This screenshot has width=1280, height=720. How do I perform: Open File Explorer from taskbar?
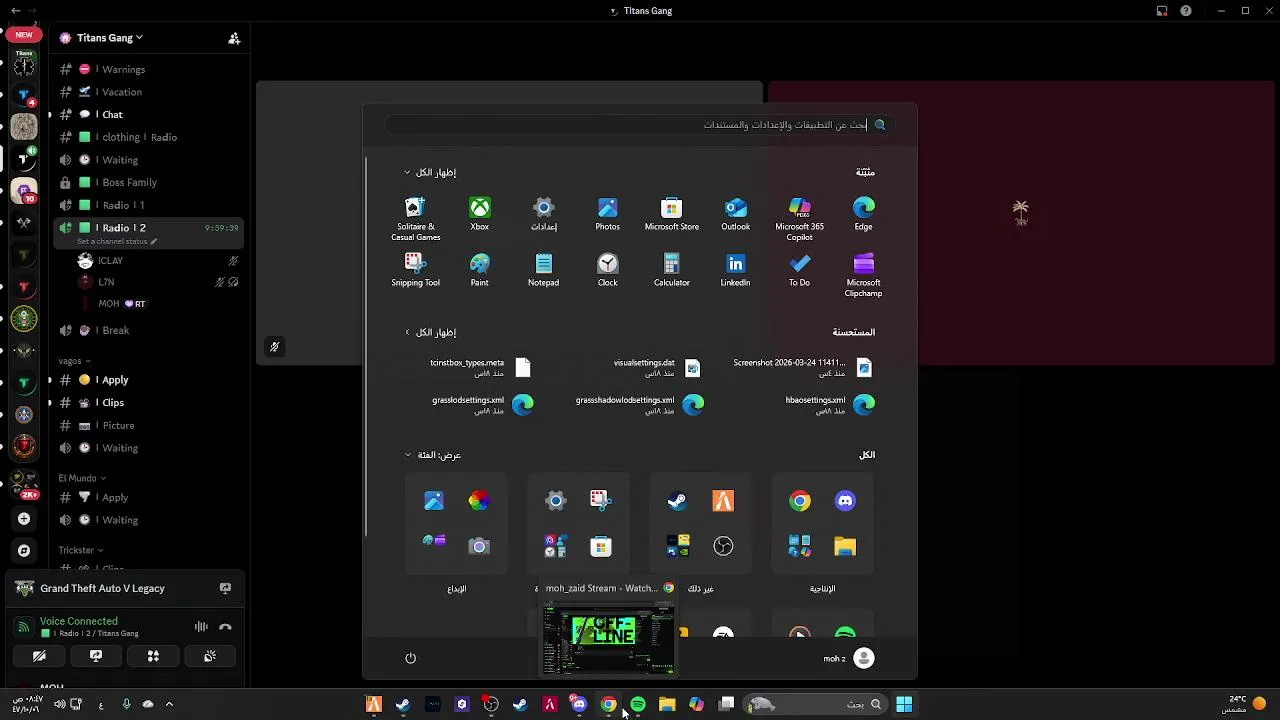[667, 705]
